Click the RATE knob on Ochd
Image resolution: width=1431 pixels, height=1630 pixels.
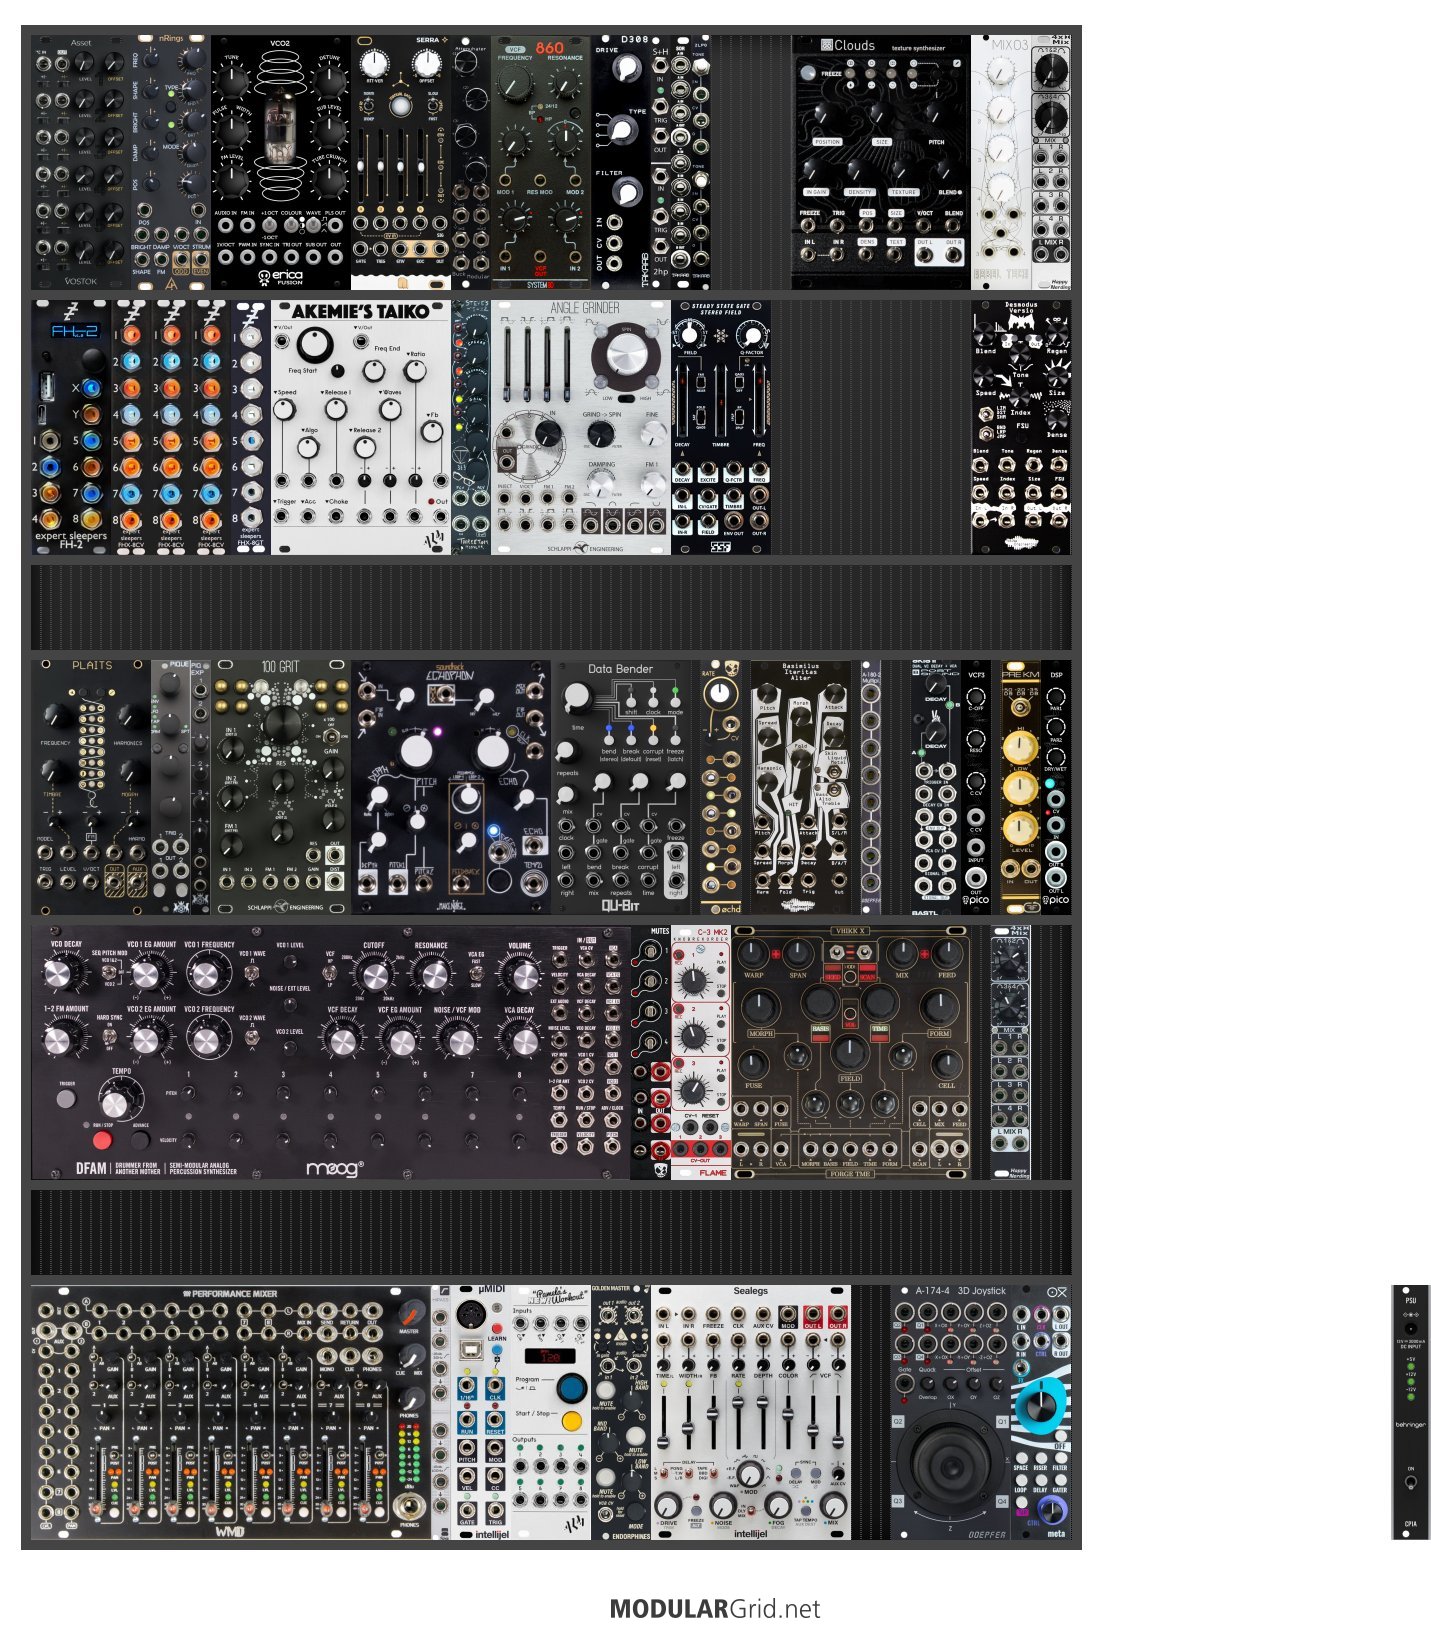[720, 695]
